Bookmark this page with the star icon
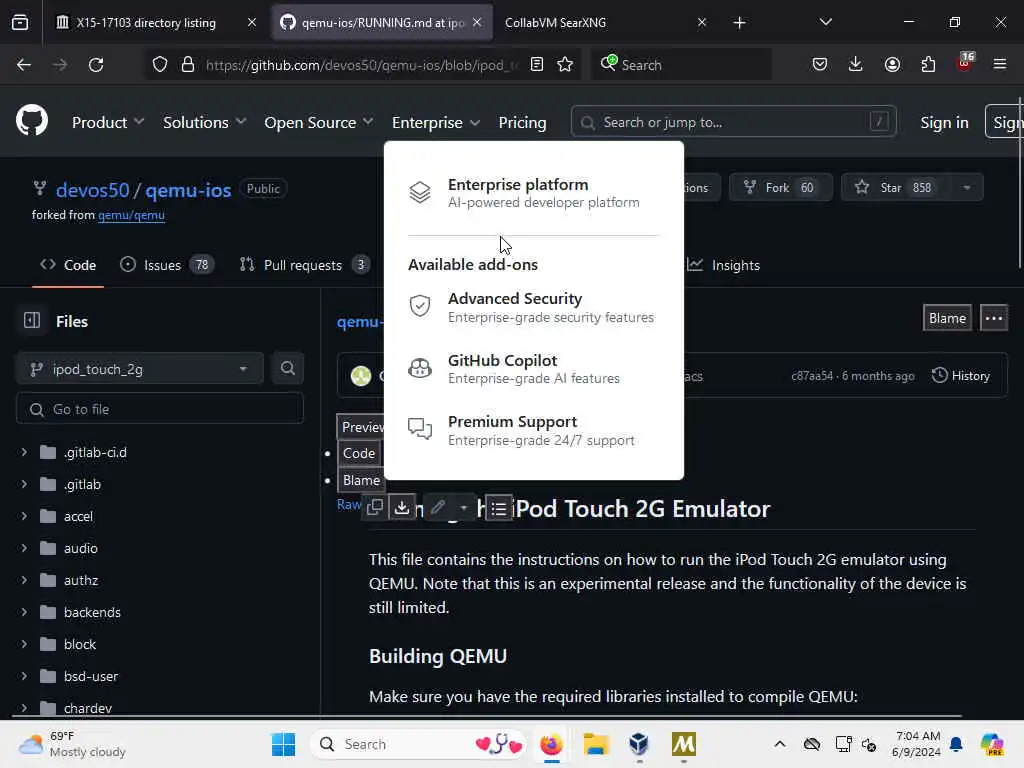 pyautogui.click(x=565, y=64)
